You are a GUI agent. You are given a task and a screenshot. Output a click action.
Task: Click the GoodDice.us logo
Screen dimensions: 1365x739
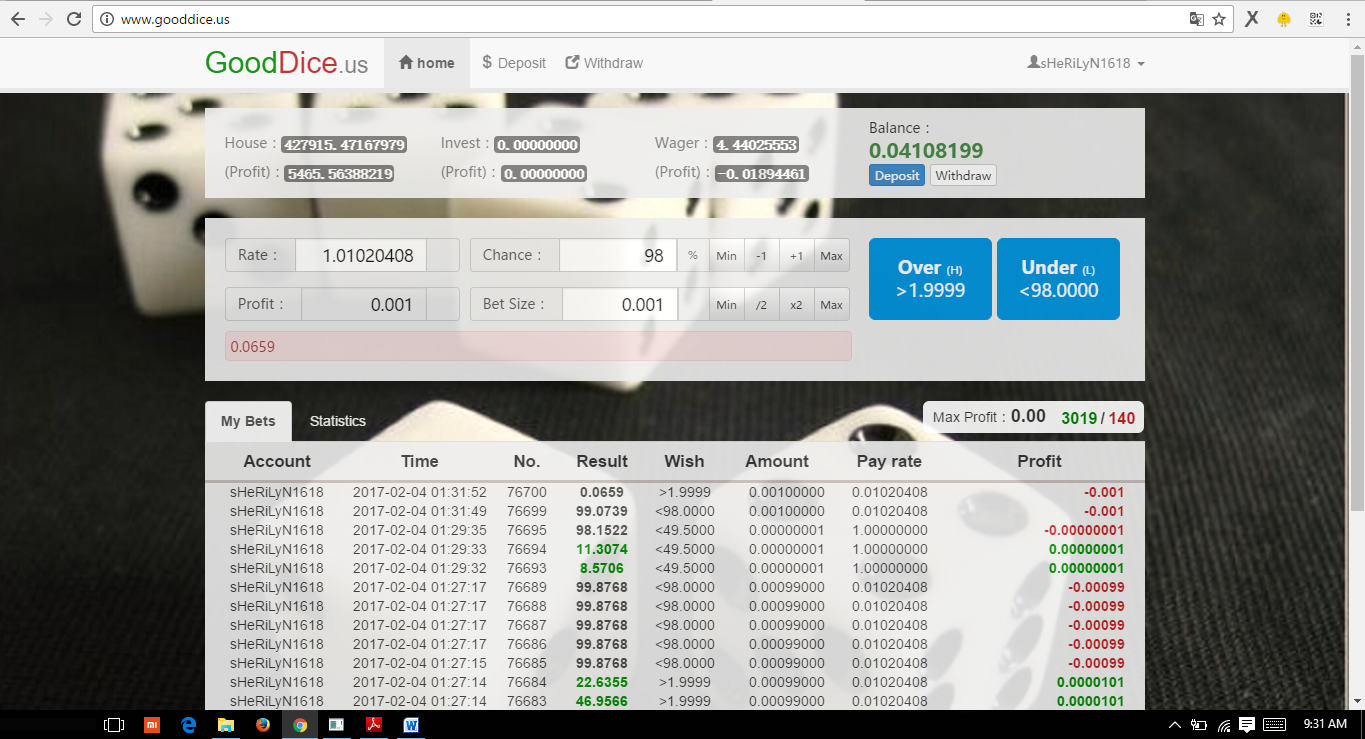pyautogui.click(x=286, y=63)
